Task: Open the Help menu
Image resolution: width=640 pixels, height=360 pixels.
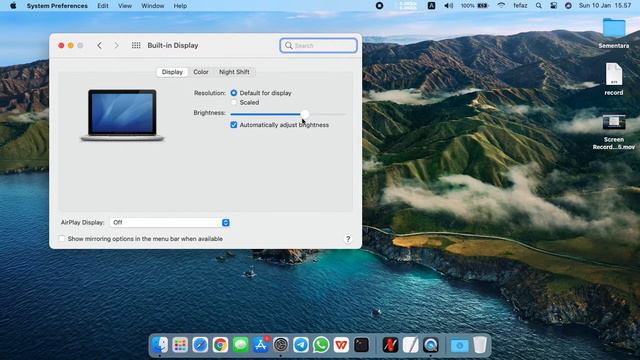Action: tap(180, 6)
